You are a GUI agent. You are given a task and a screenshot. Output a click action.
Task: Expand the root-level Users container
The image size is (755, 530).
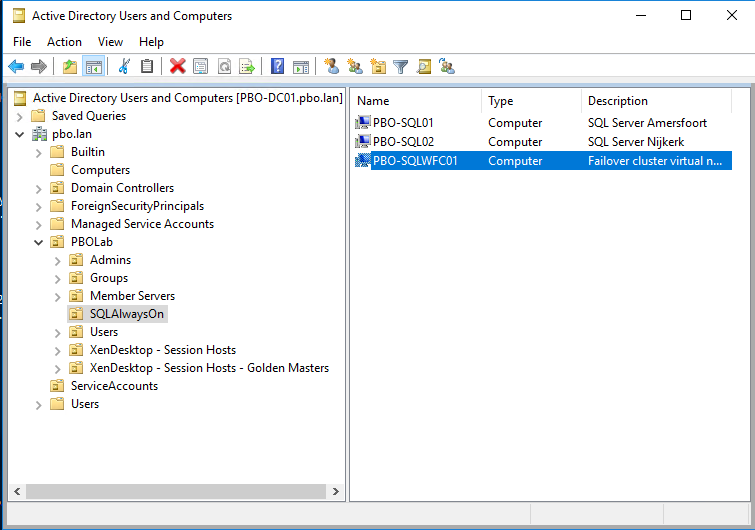[x=39, y=405]
